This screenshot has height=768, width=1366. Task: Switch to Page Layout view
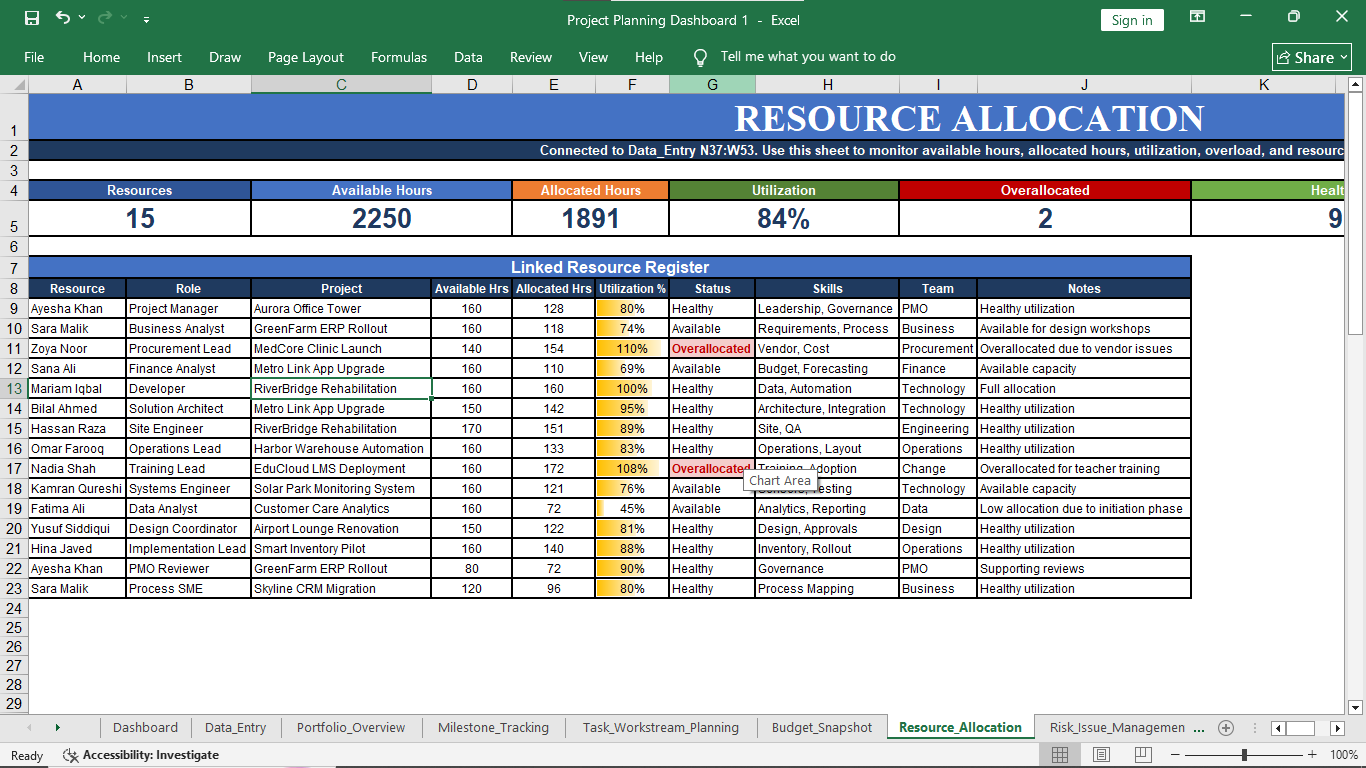(x=1101, y=755)
